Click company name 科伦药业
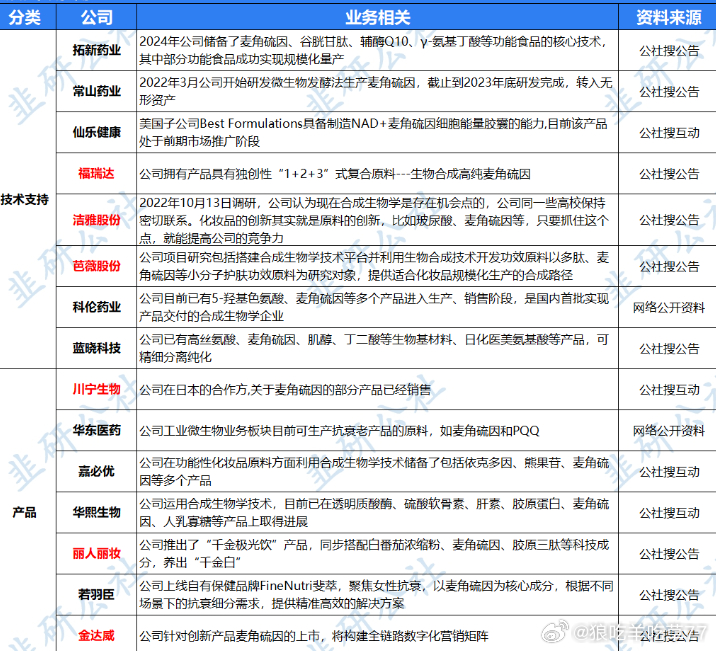The image size is (716, 651). (96, 307)
